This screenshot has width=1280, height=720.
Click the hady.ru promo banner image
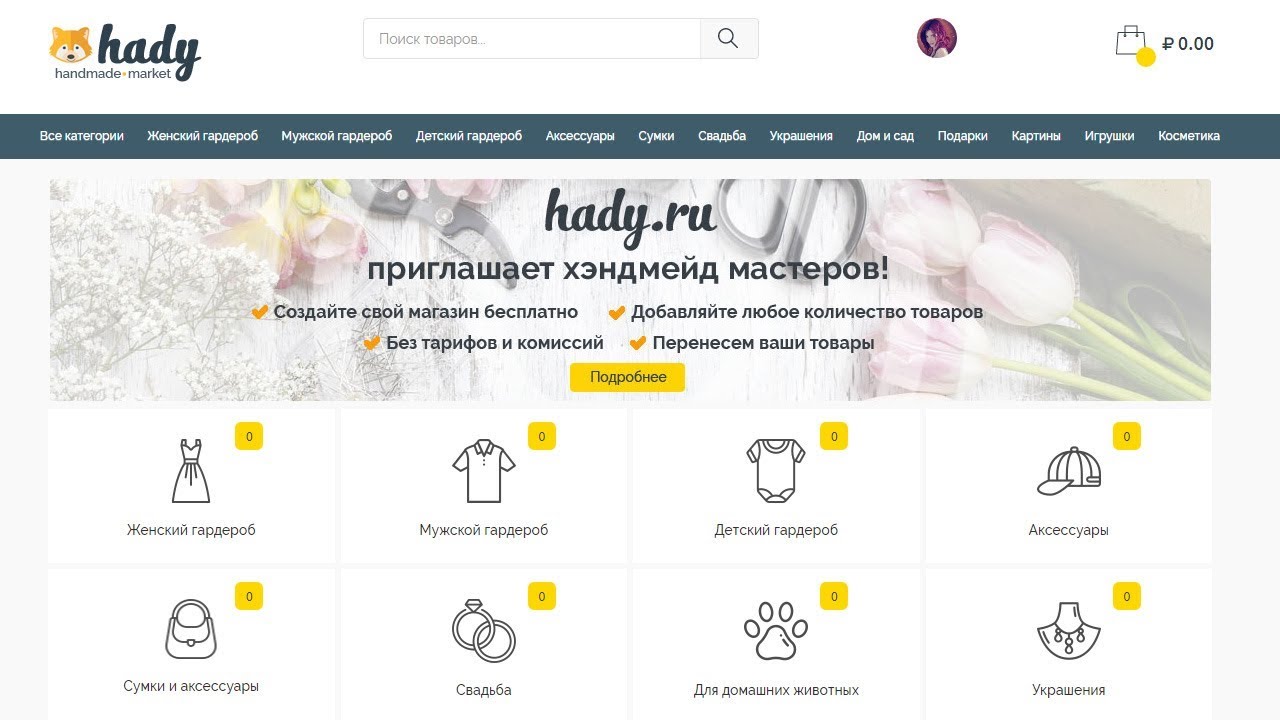coord(630,290)
